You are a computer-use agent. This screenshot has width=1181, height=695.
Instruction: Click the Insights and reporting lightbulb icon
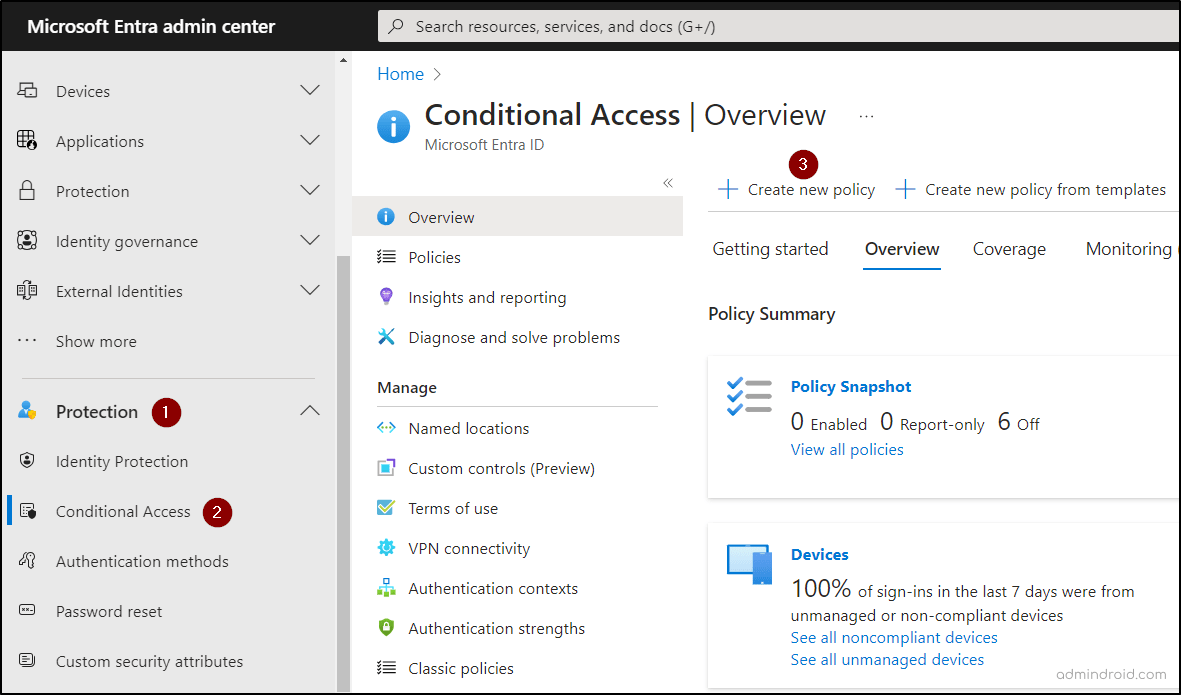click(386, 297)
